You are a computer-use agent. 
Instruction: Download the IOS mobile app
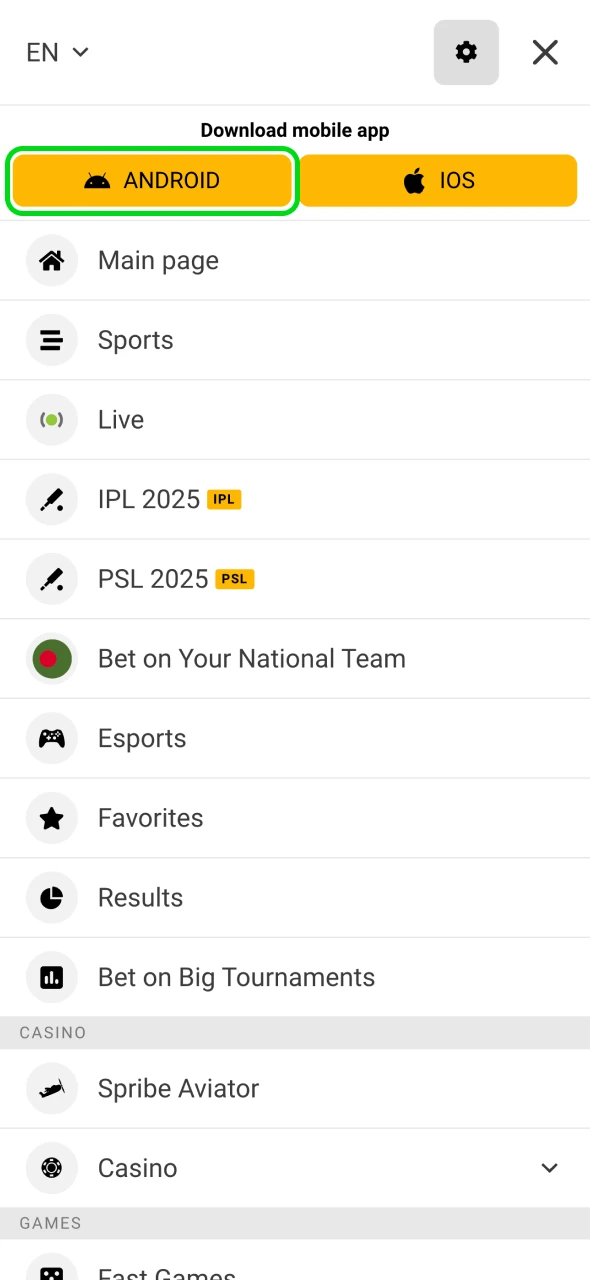point(438,180)
